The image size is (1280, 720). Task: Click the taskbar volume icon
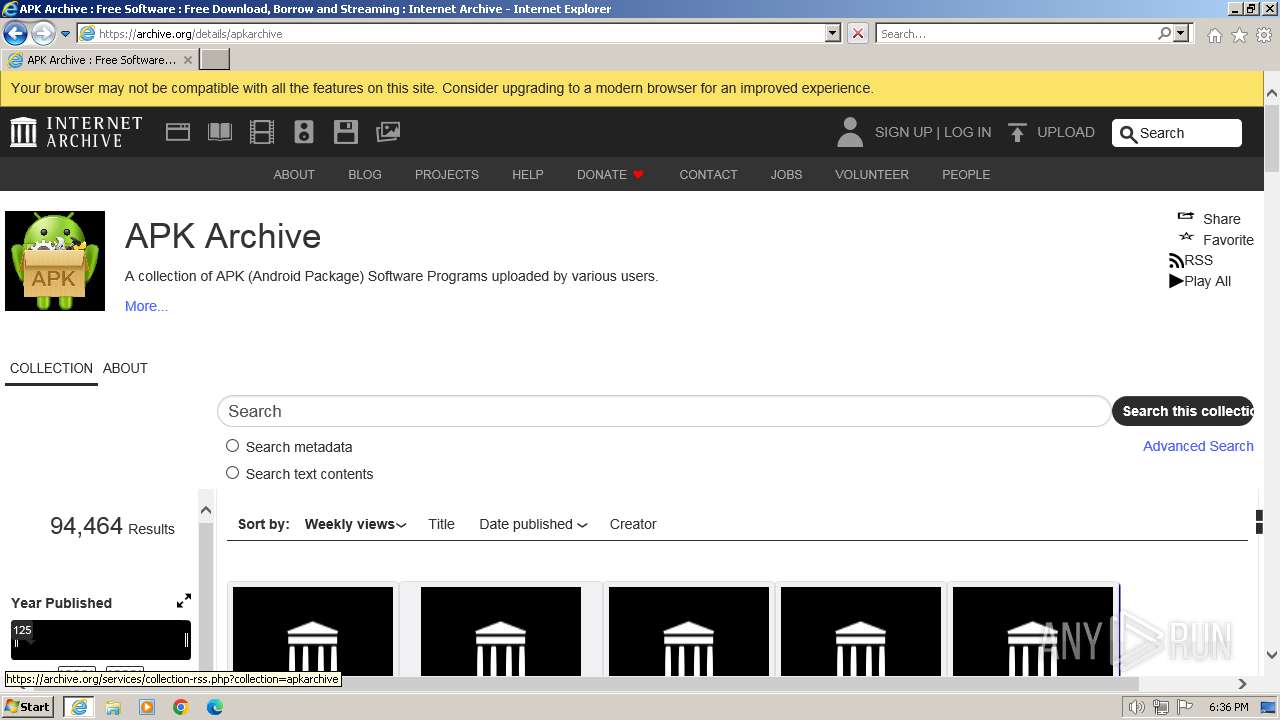click(1137, 707)
